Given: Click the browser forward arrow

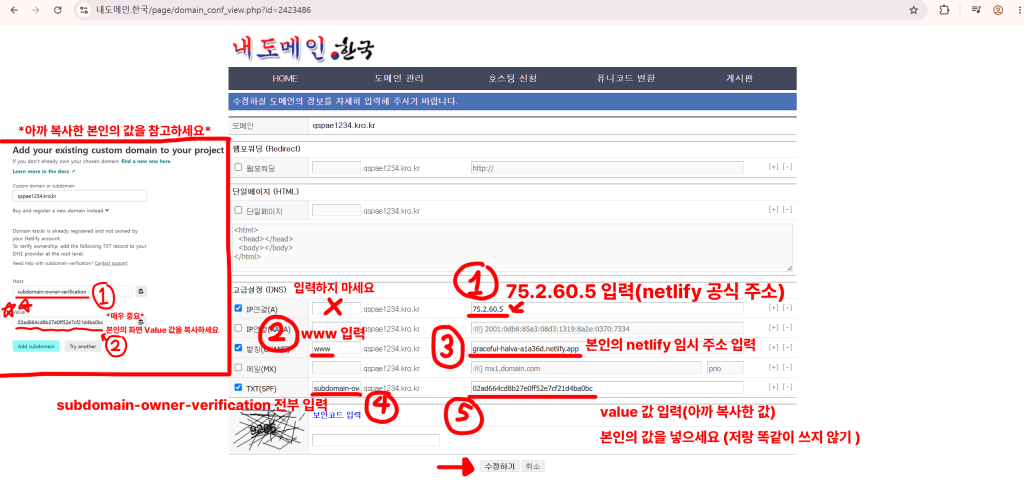Looking at the screenshot, I should tap(36, 10).
